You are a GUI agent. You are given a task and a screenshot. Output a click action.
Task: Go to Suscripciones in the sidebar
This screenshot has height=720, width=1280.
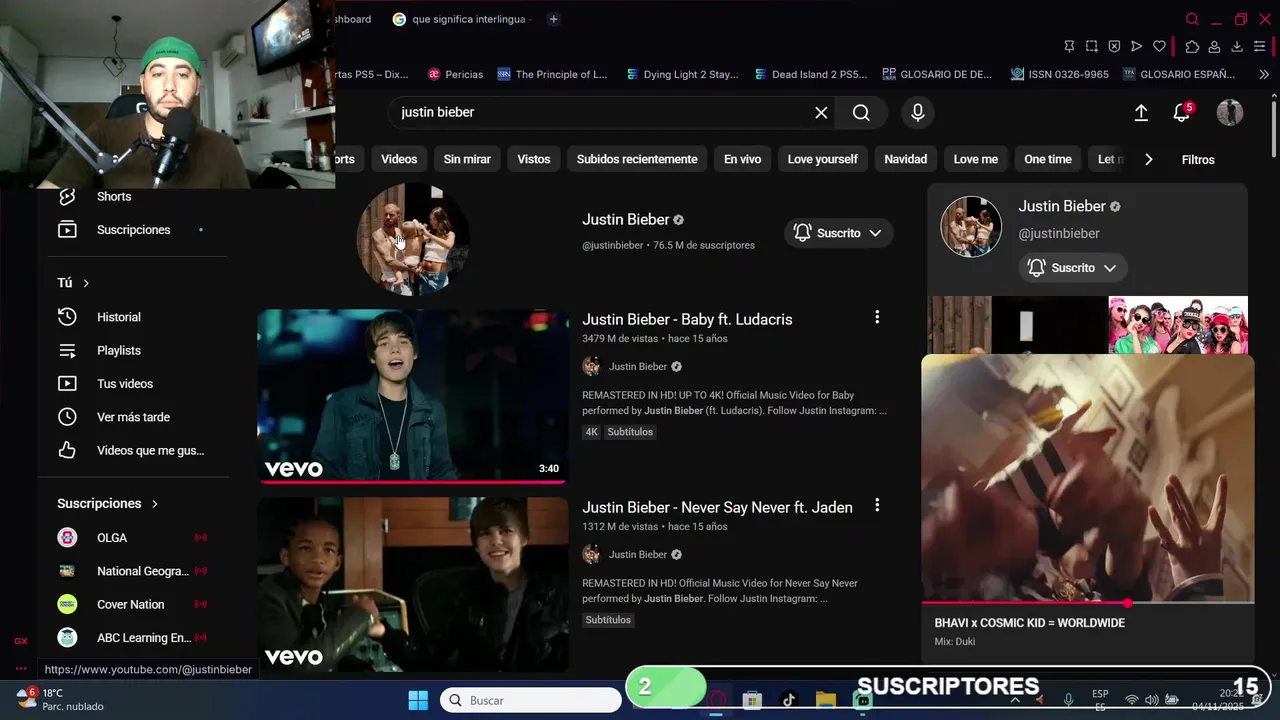[134, 230]
